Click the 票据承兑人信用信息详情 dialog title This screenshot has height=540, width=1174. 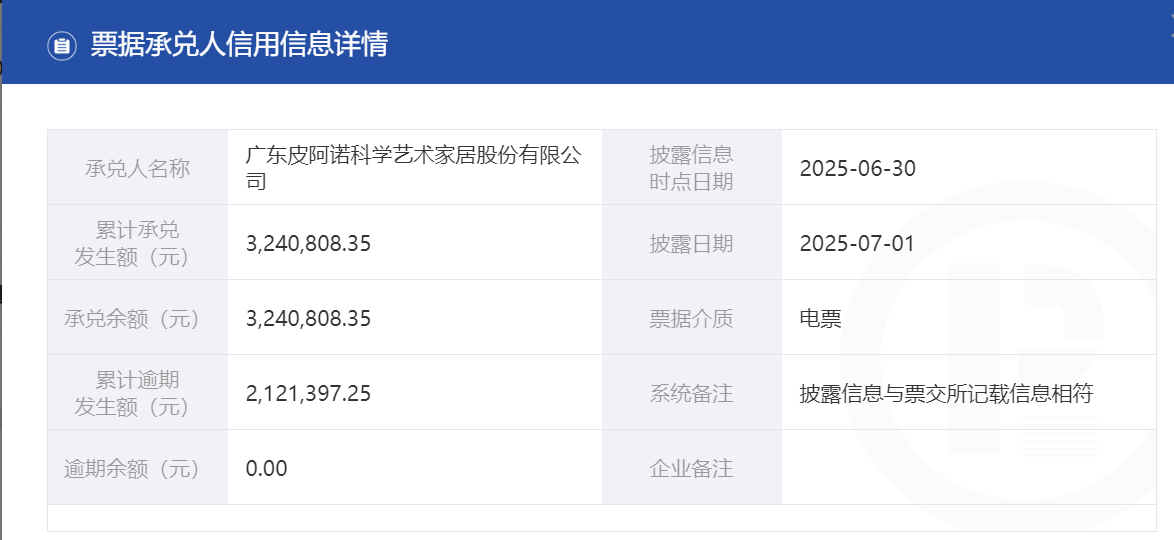[239, 45]
